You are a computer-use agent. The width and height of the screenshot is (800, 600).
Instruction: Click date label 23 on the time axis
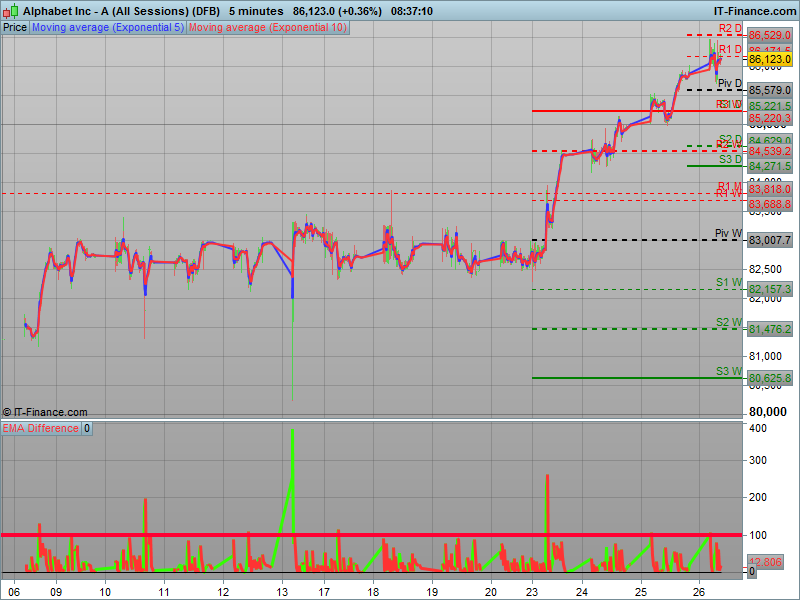(532, 592)
